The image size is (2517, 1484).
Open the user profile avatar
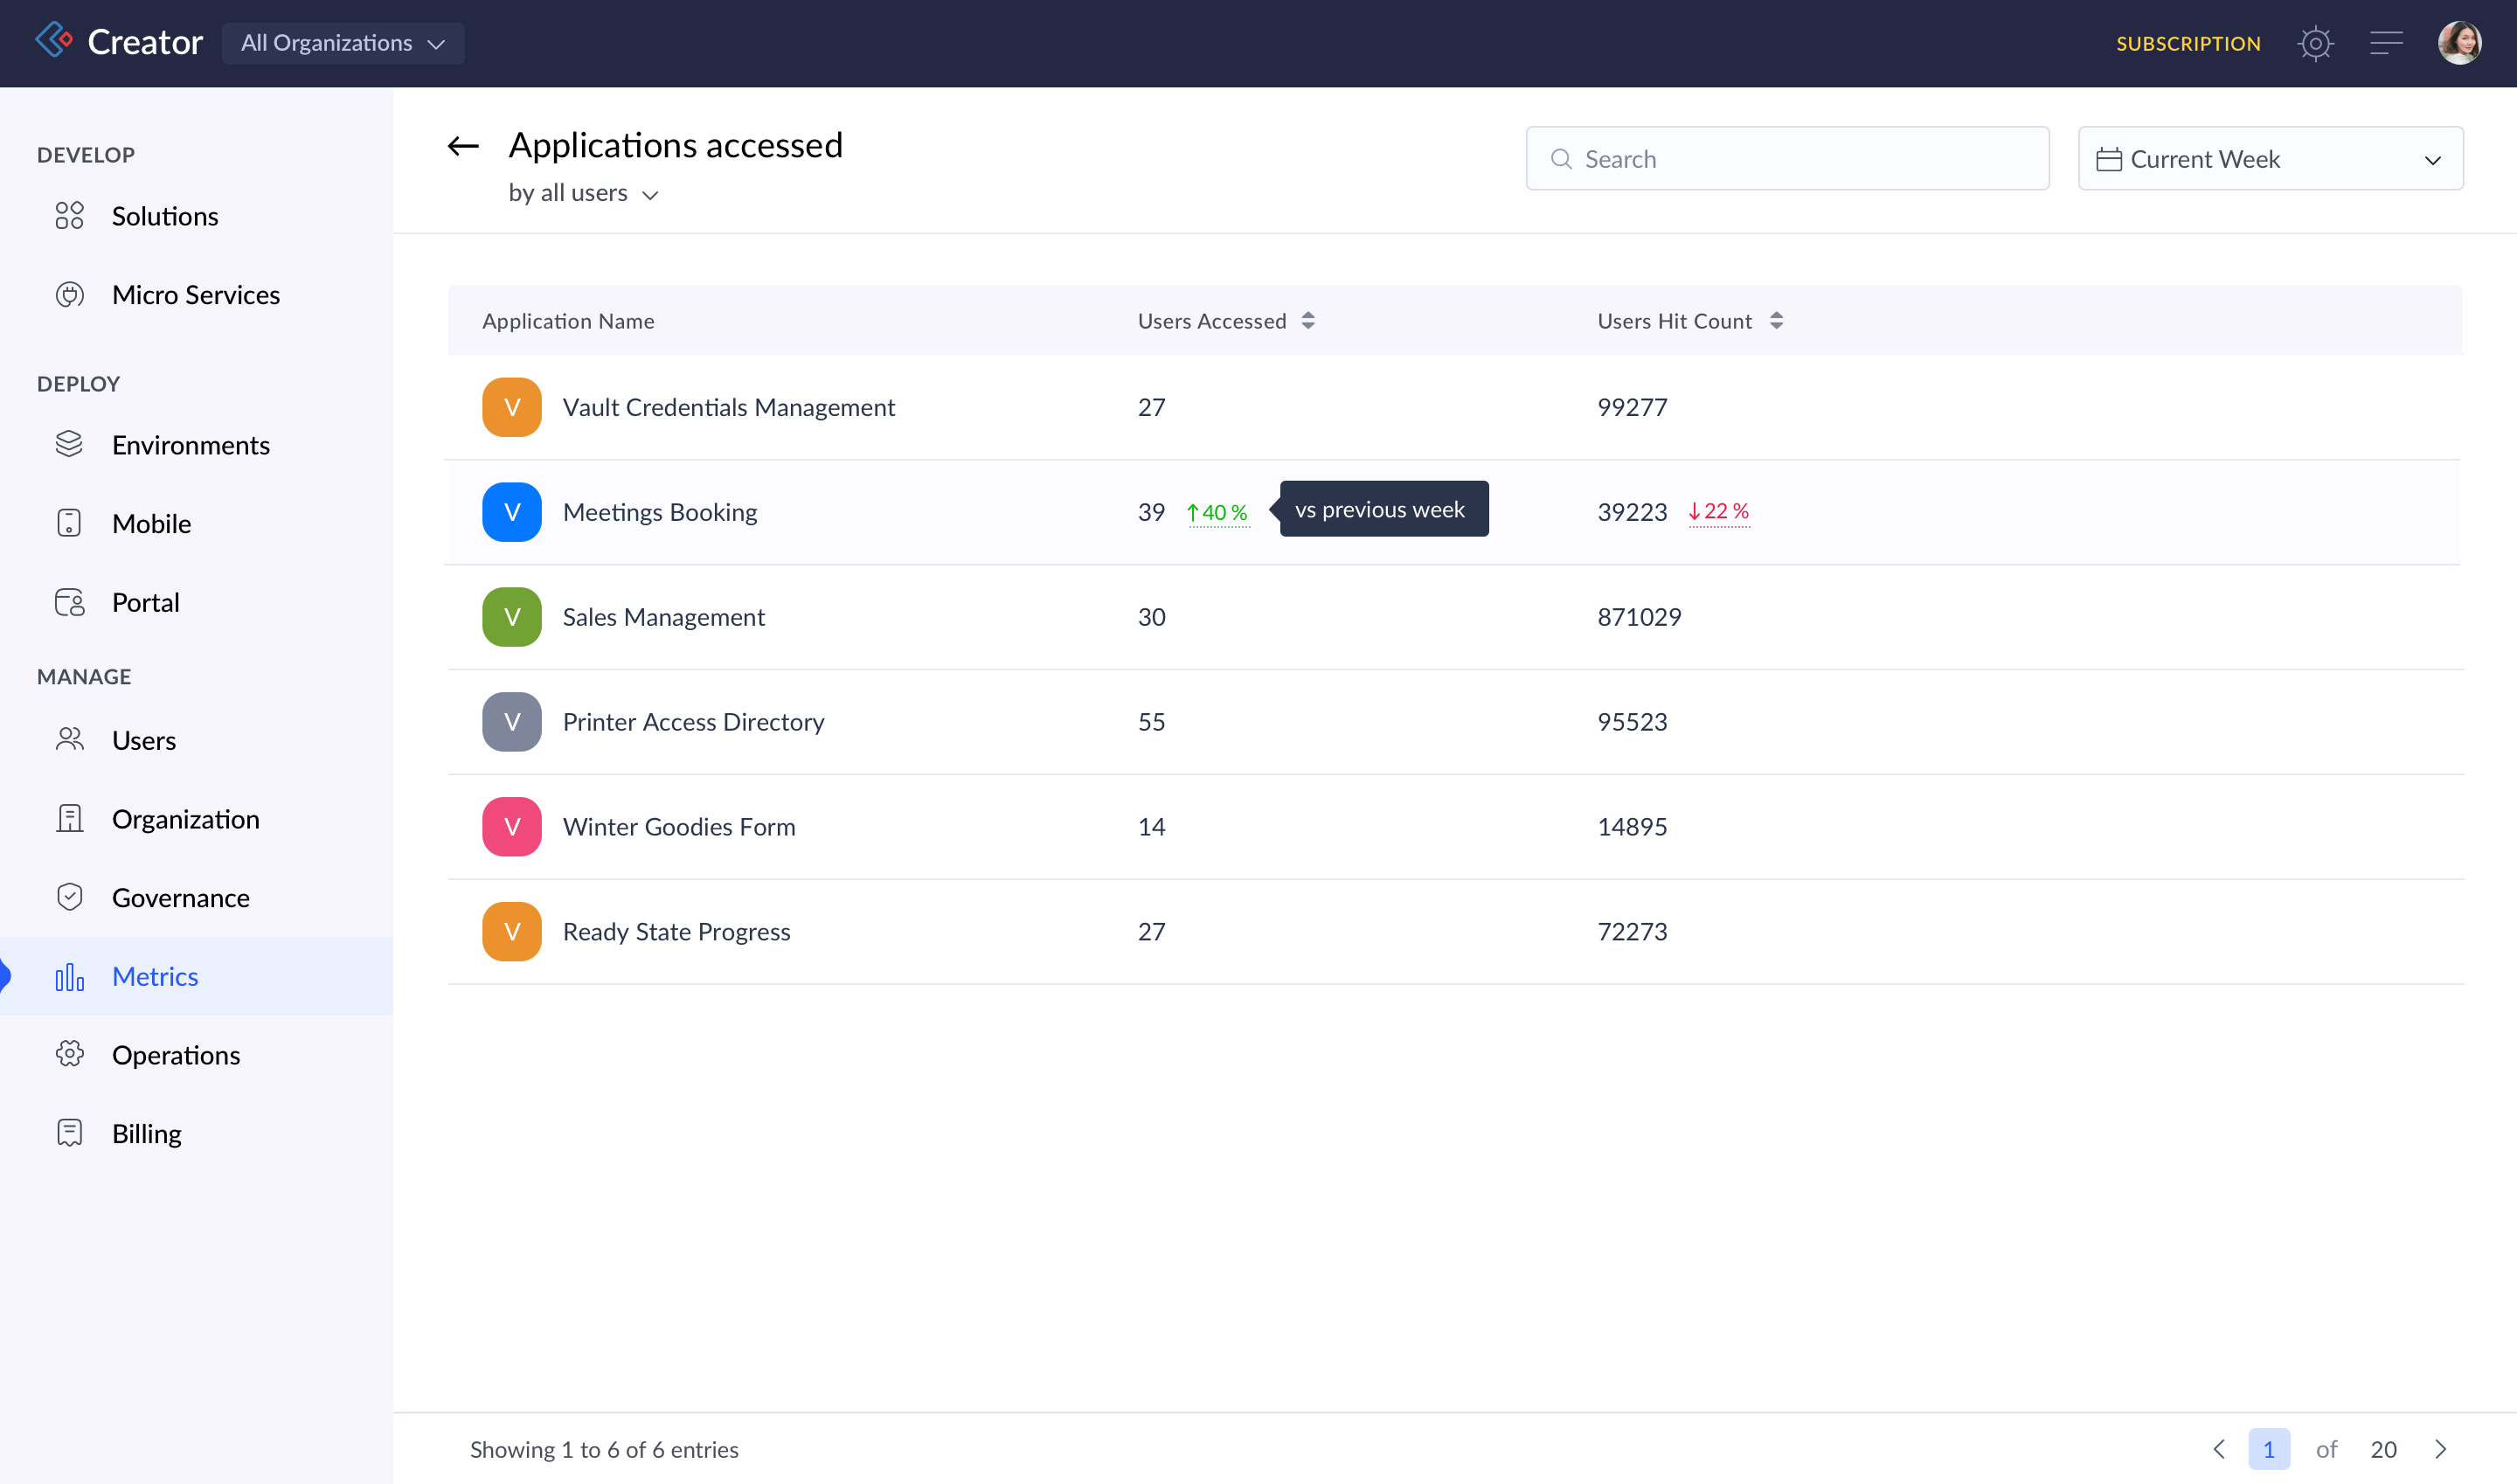pos(2459,43)
